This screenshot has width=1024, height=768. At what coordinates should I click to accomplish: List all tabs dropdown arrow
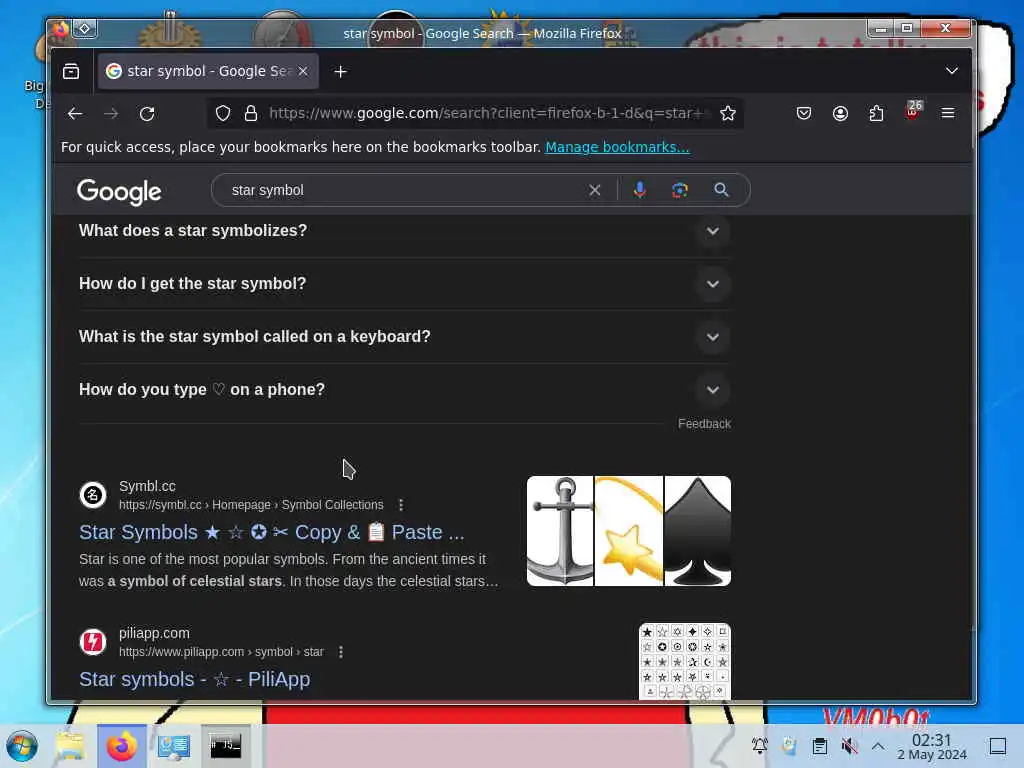[x=952, y=71]
